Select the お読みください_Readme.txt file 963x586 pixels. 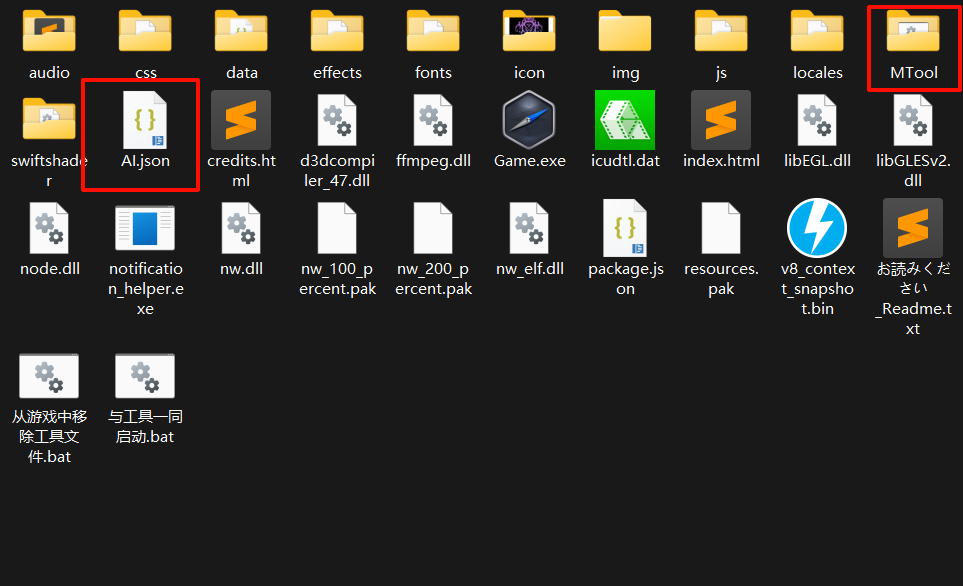[912, 228]
